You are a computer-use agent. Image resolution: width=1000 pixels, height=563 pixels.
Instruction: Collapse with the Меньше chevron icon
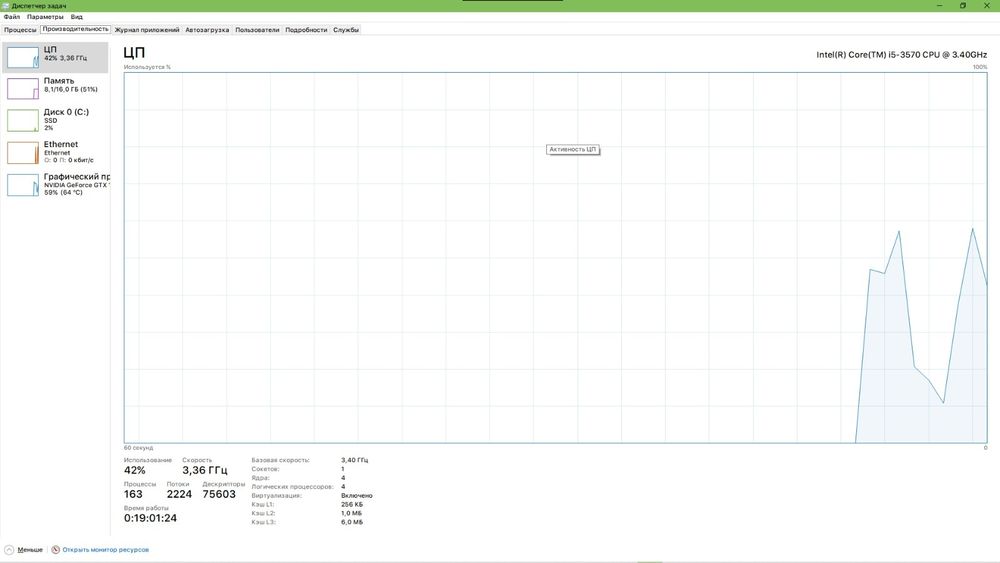click(9, 550)
